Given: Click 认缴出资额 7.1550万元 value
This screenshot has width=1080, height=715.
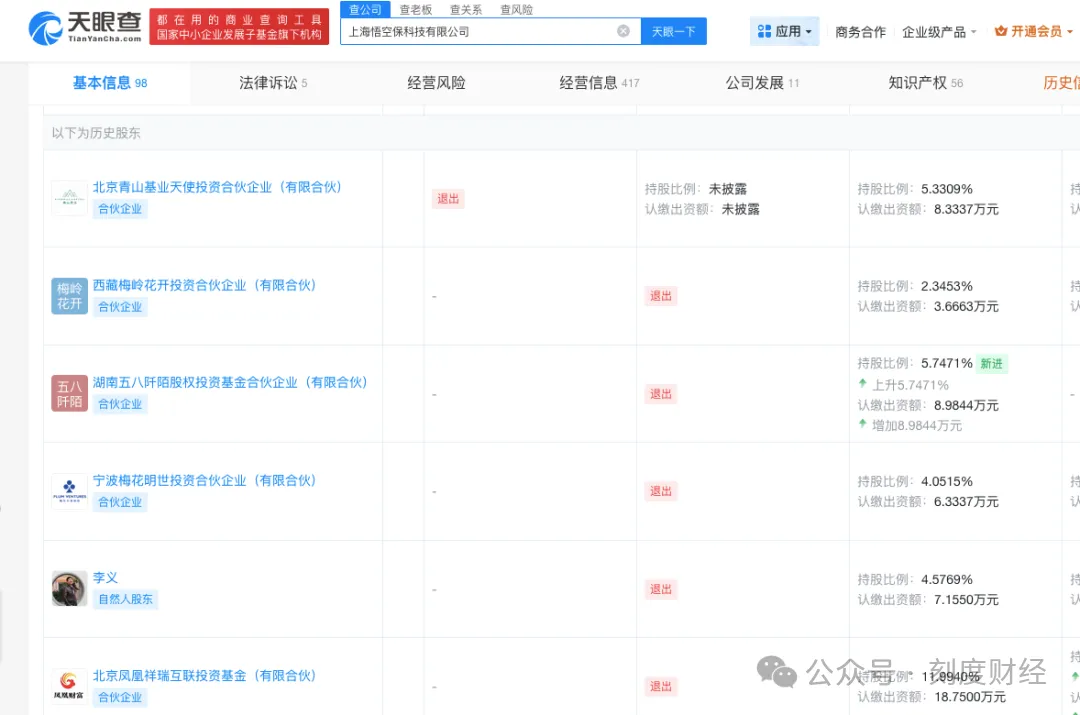Looking at the screenshot, I should (966, 599).
